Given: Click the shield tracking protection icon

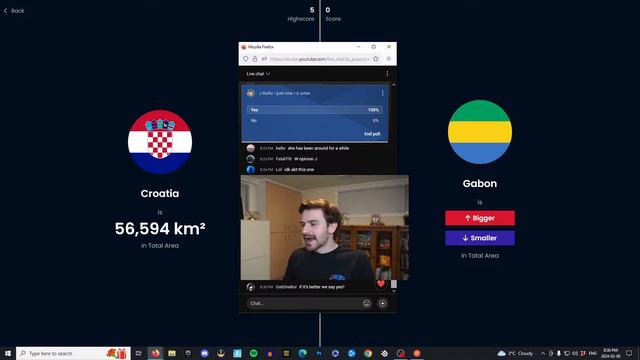Looking at the screenshot, I should (245, 59).
